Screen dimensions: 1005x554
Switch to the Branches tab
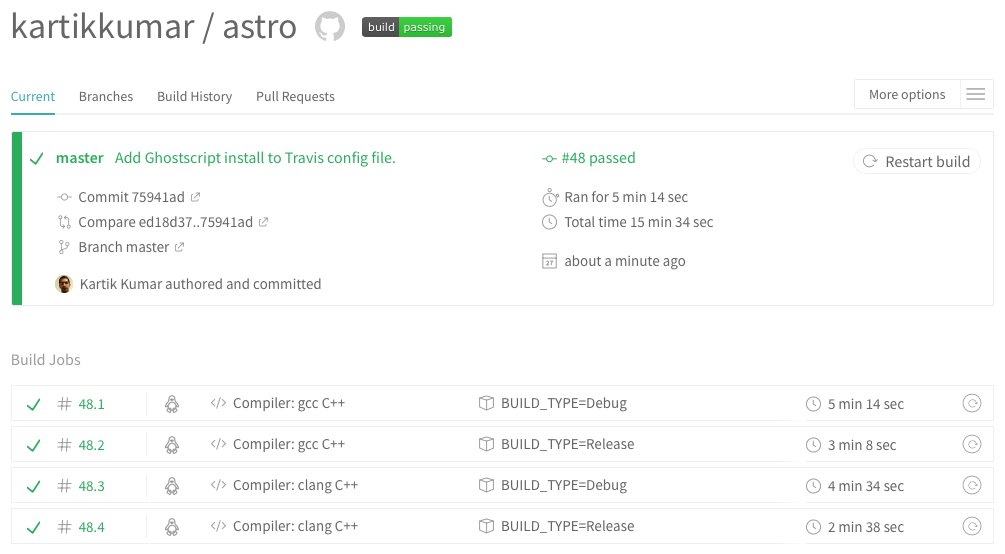106,96
